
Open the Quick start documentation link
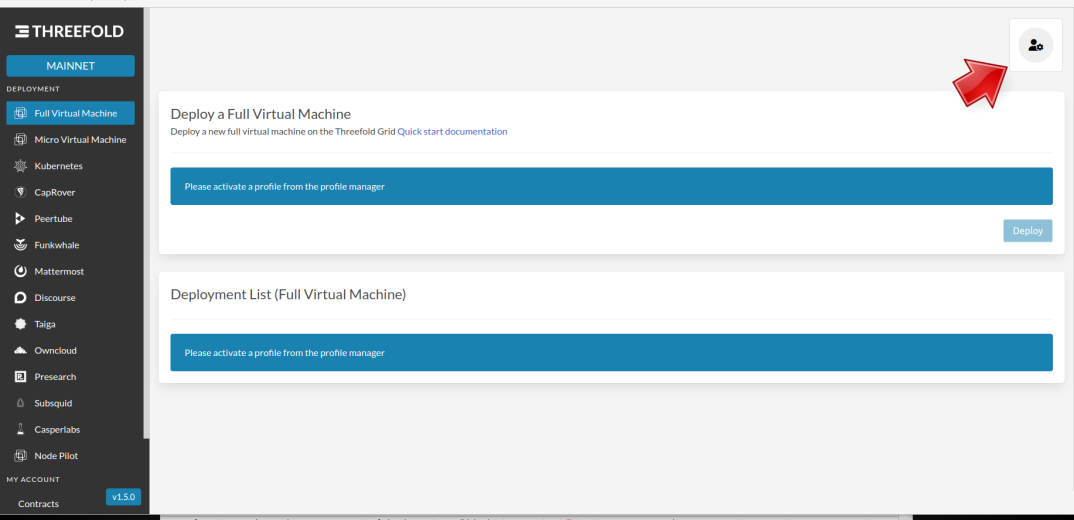452,132
